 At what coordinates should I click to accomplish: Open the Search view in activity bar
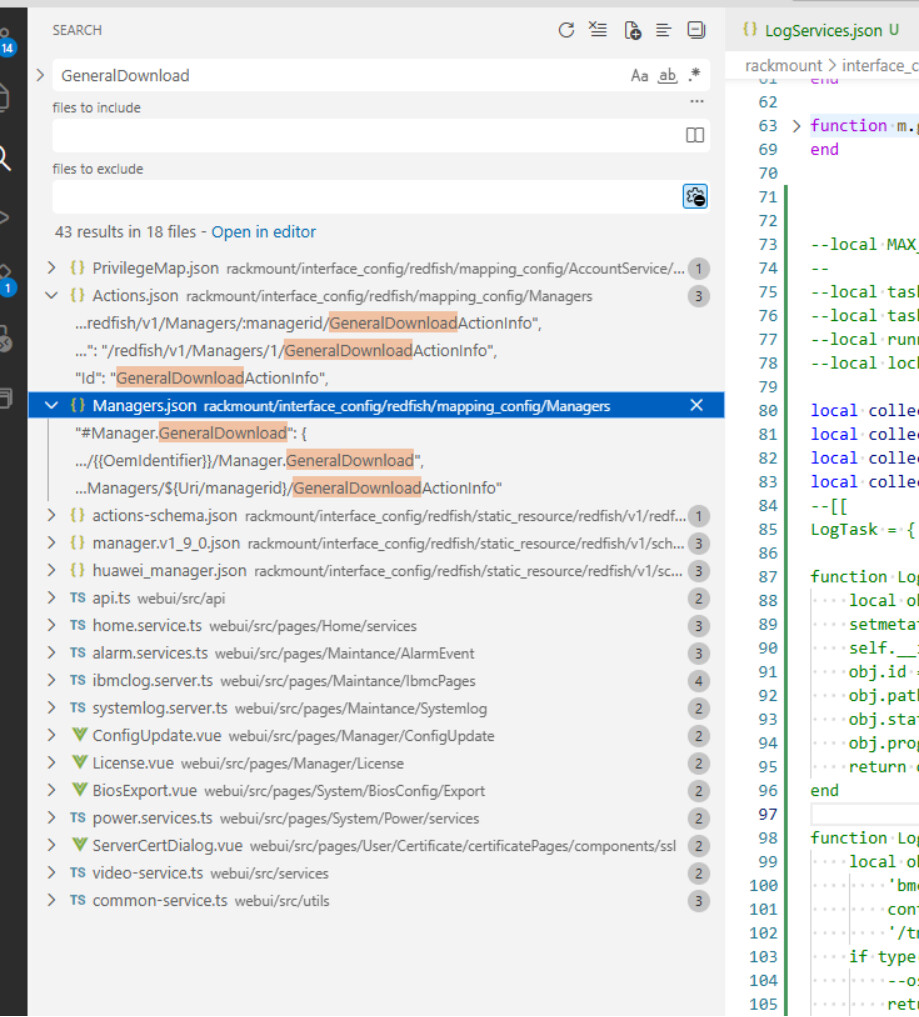pos(6,158)
